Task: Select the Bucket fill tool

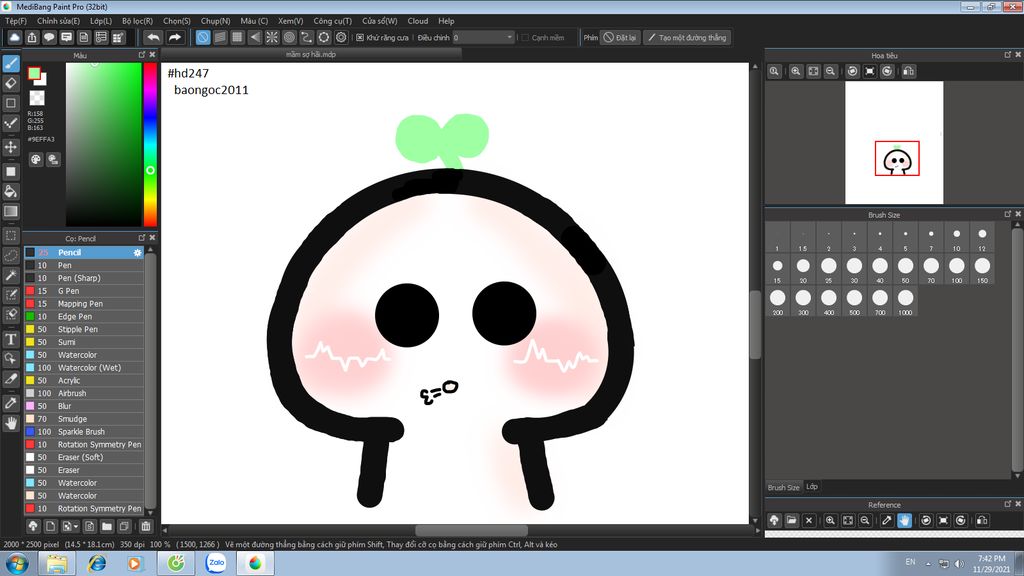Action: click(11, 191)
